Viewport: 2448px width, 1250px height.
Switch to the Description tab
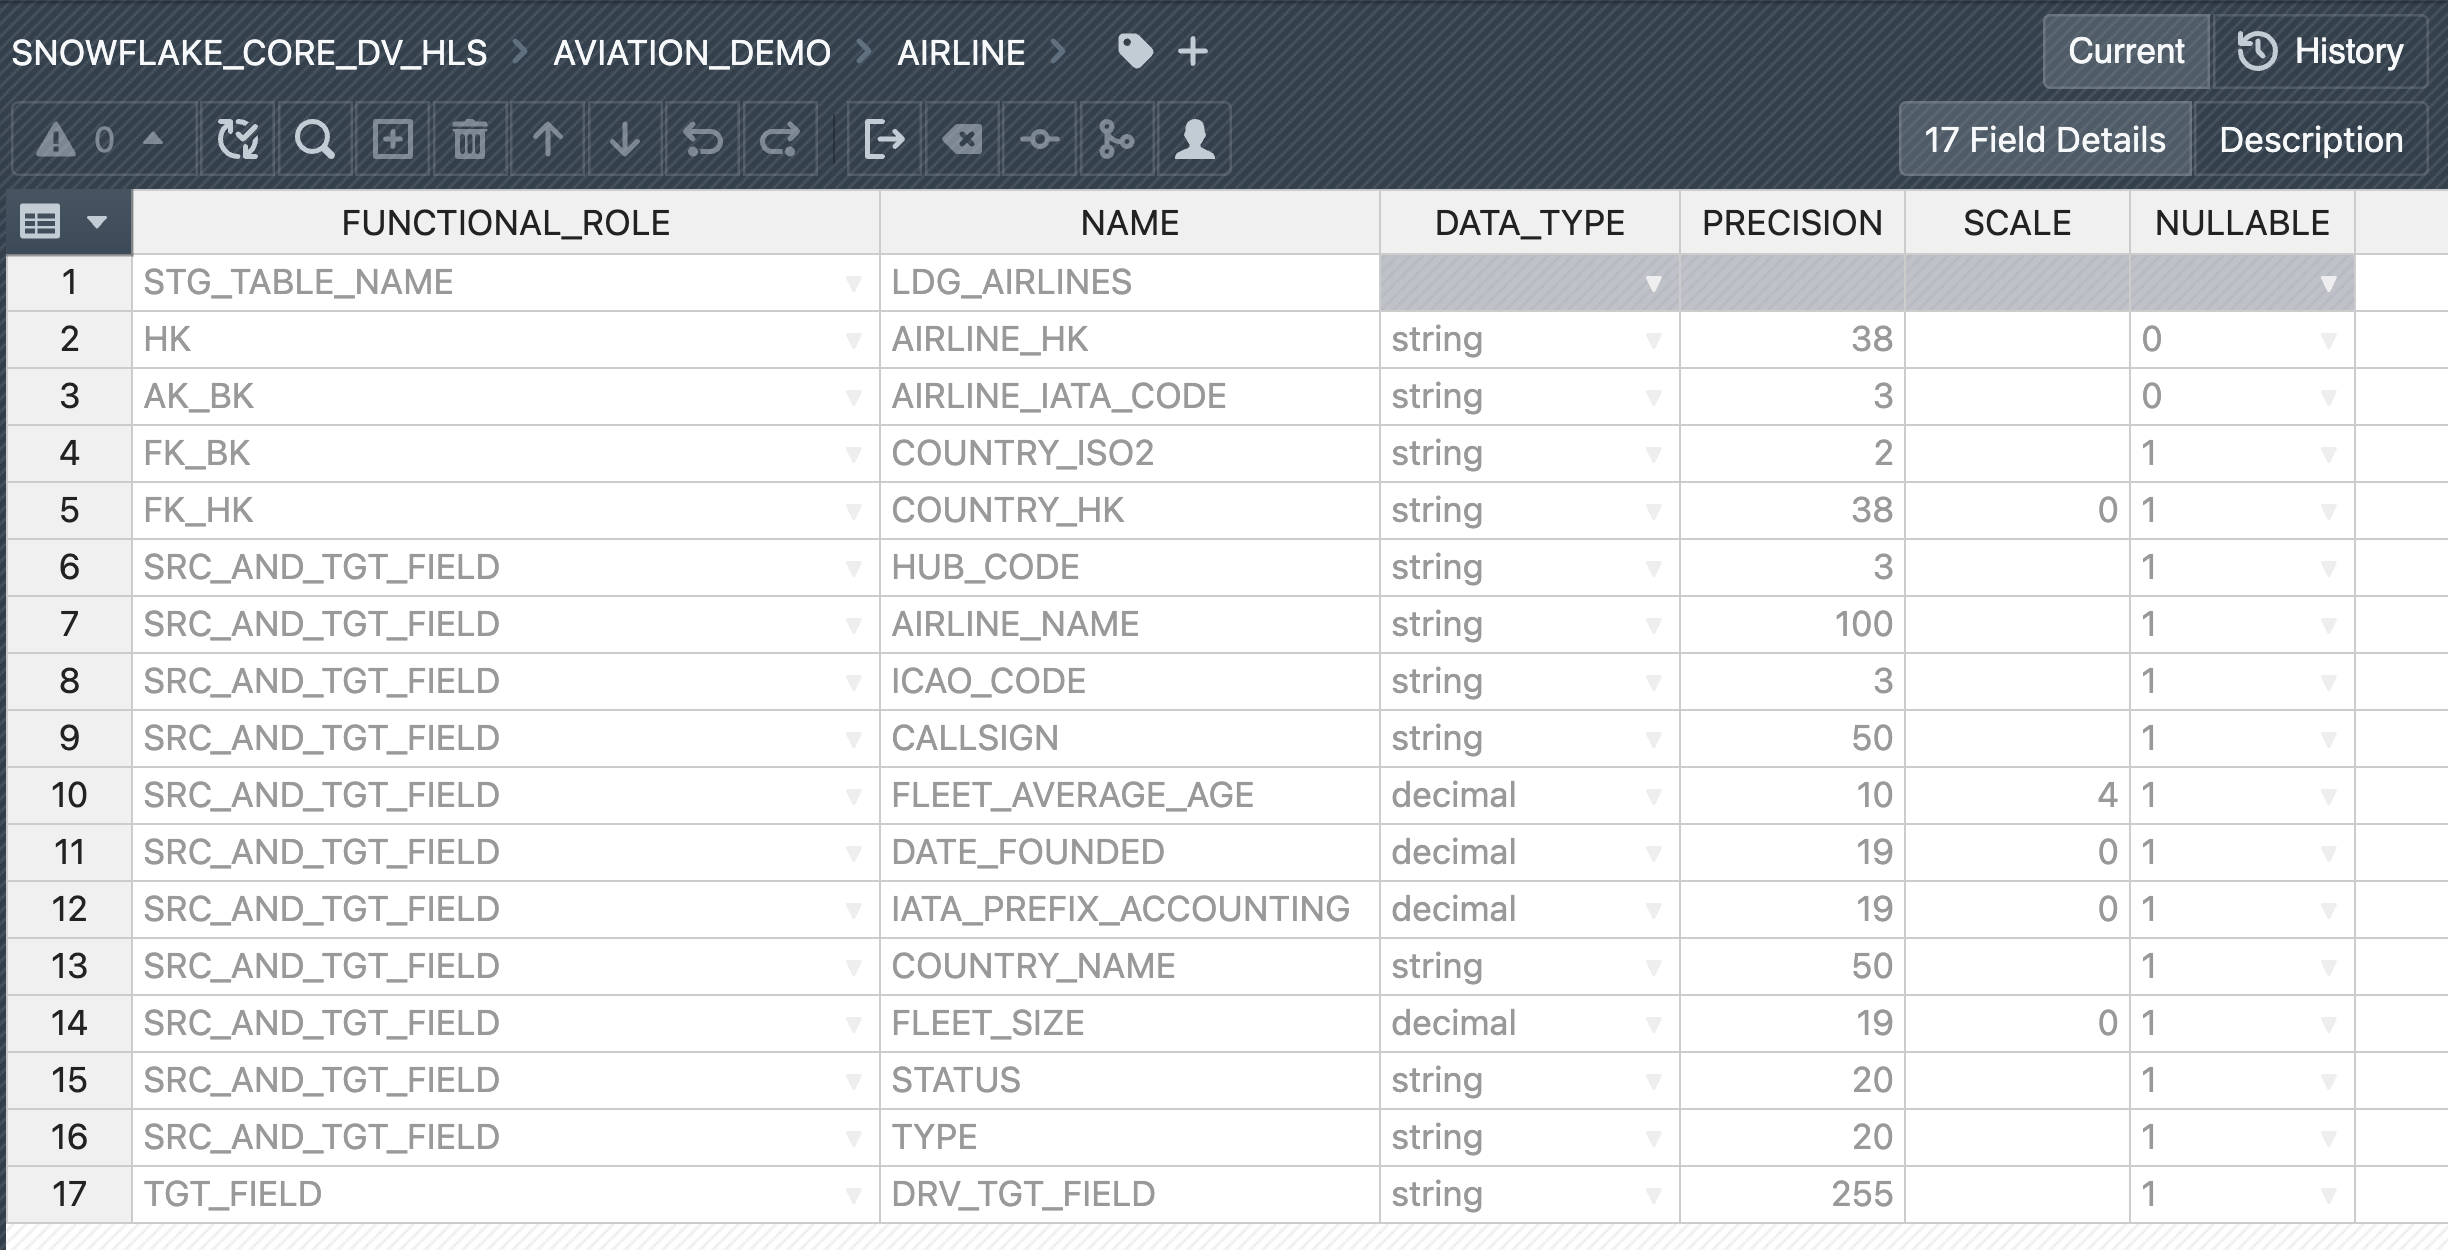pos(2310,139)
